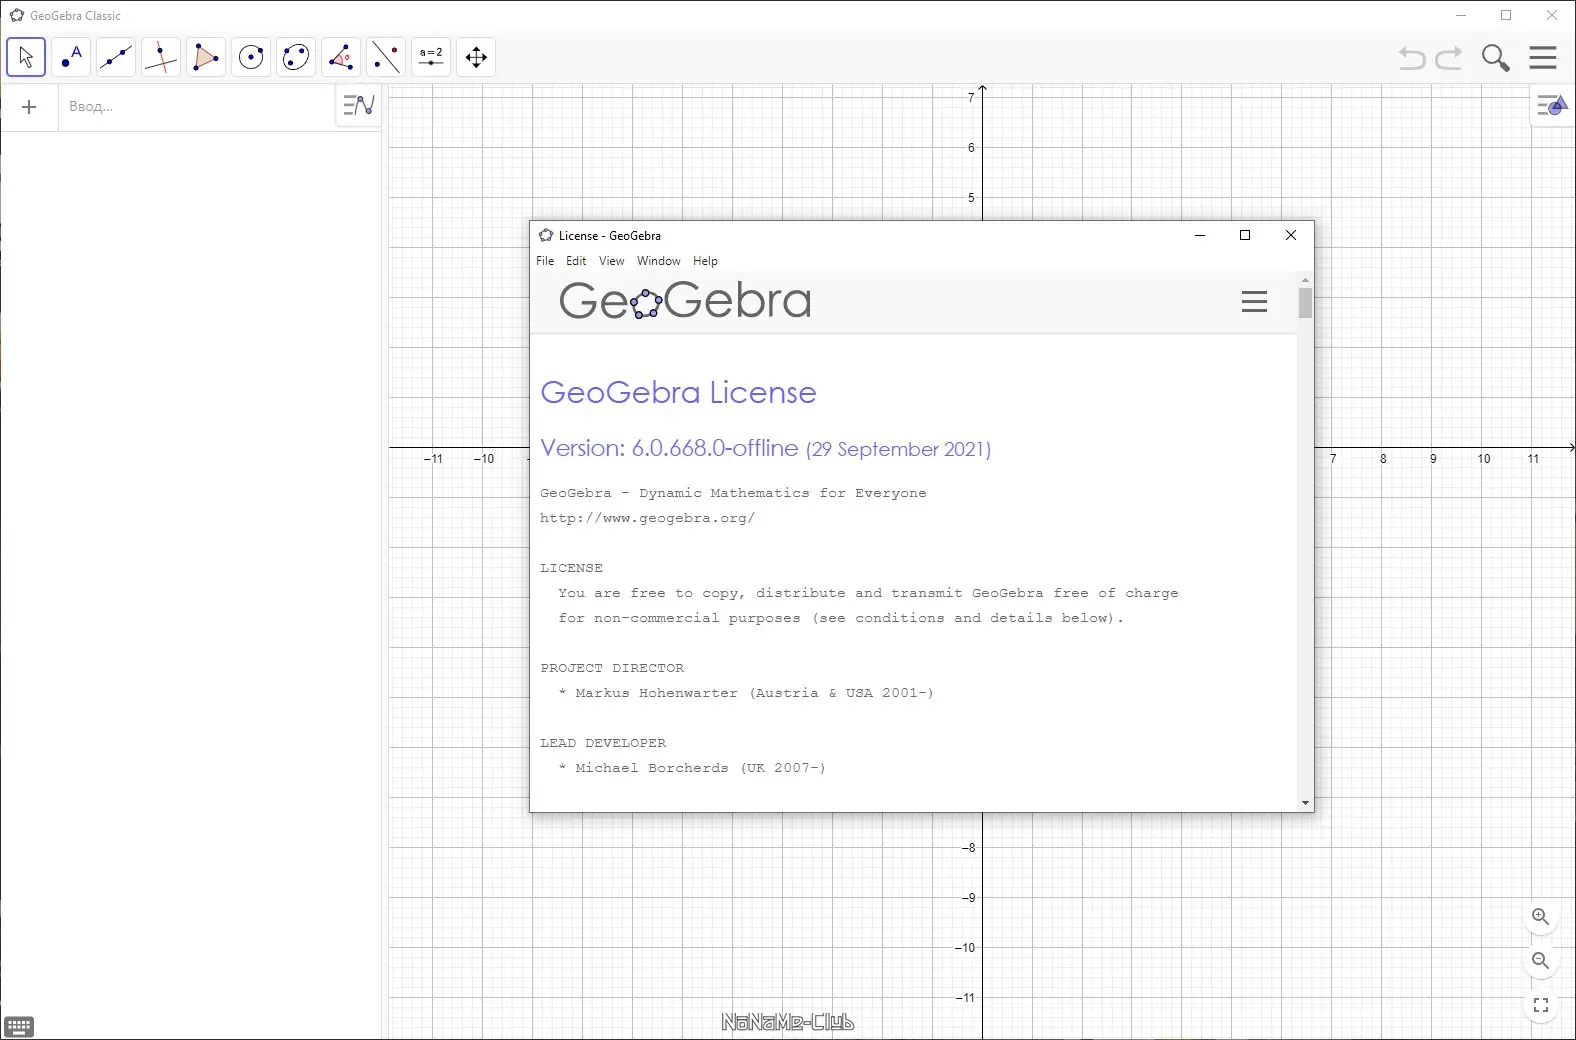Select the Move arrow tool
This screenshot has width=1576, height=1040.
pos(26,57)
